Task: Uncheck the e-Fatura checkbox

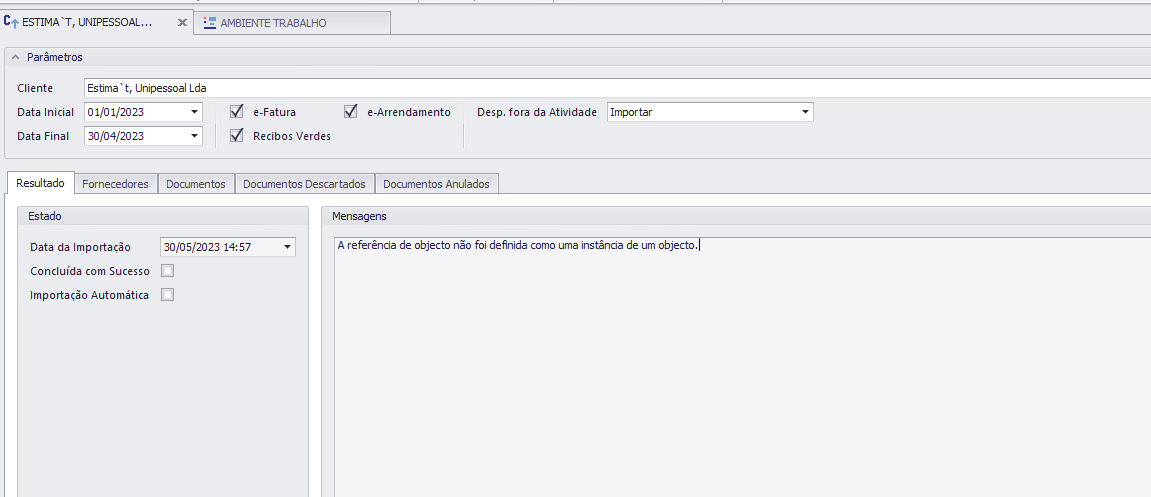Action: (x=237, y=112)
